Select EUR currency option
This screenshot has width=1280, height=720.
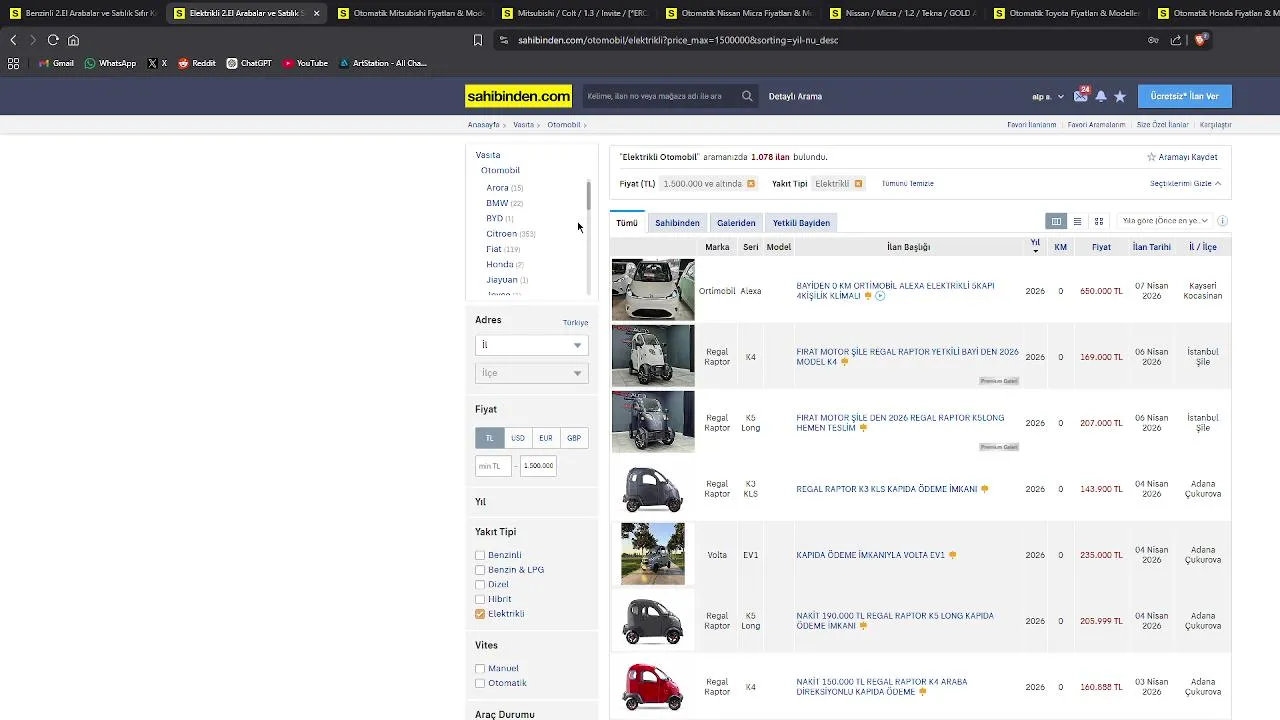(546, 438)
